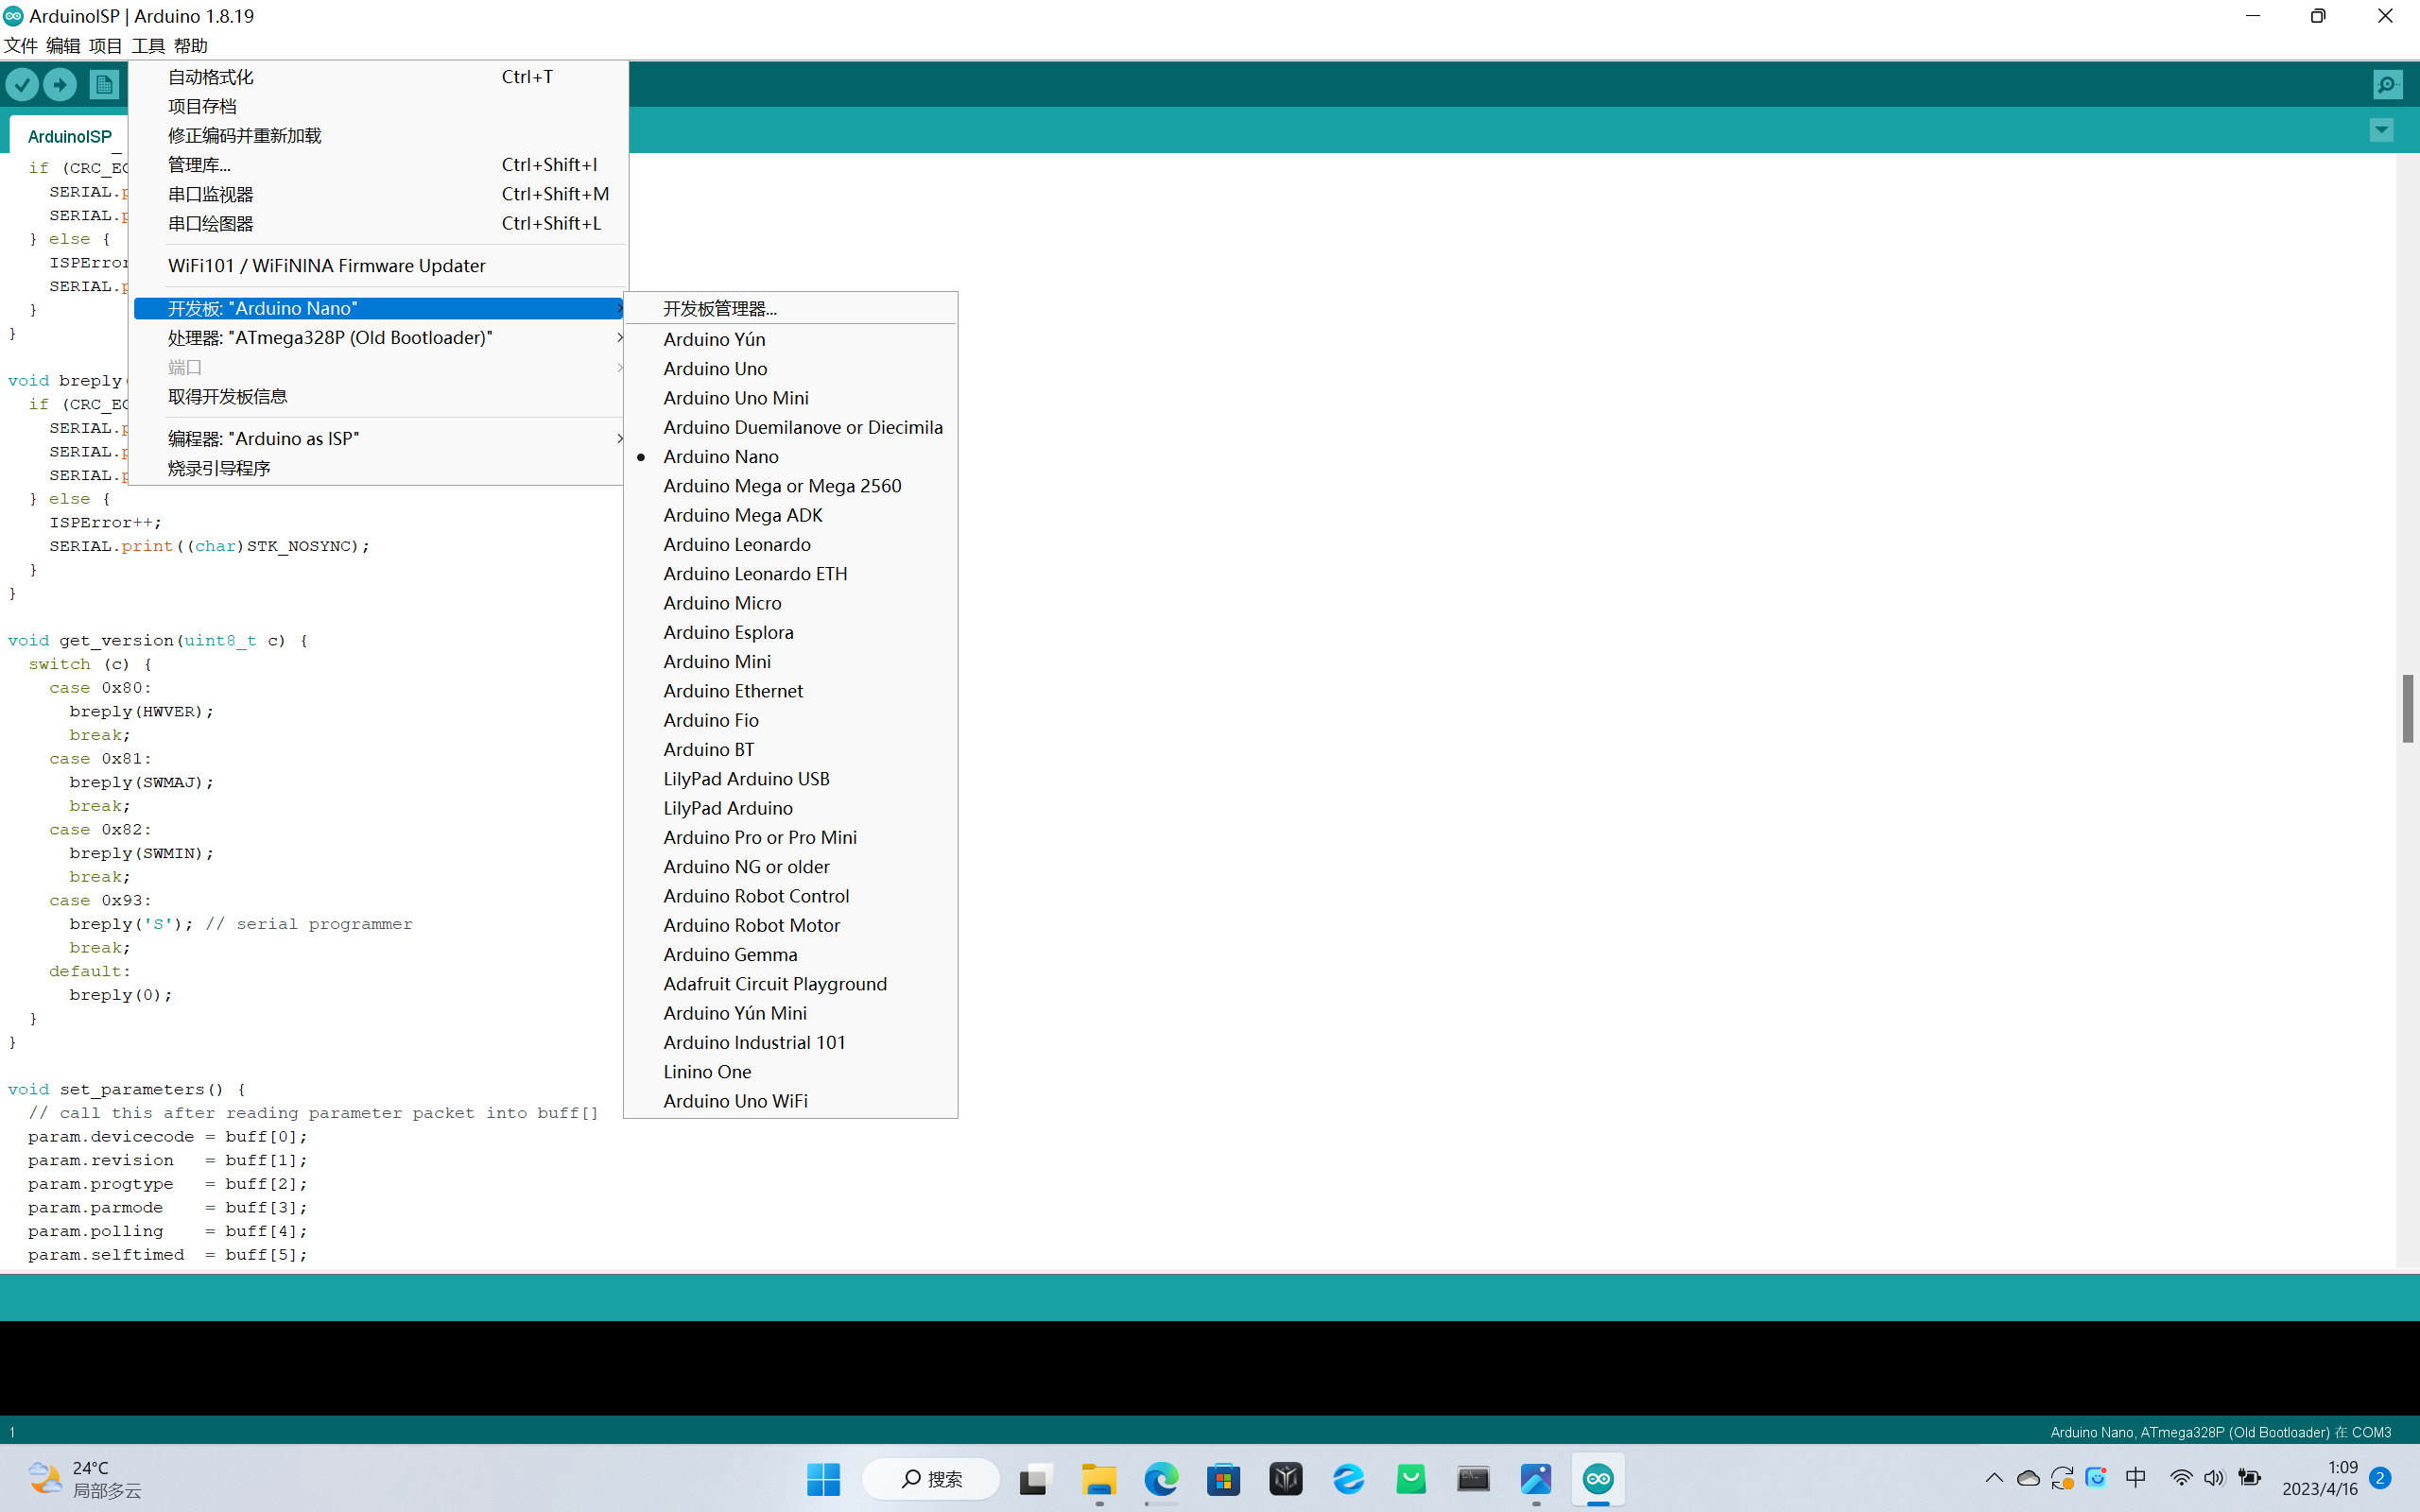Click the taskbar 搜索 search box
Image resolution: width=2420 pixels, height=1512 pixels.
point(930,1479)
